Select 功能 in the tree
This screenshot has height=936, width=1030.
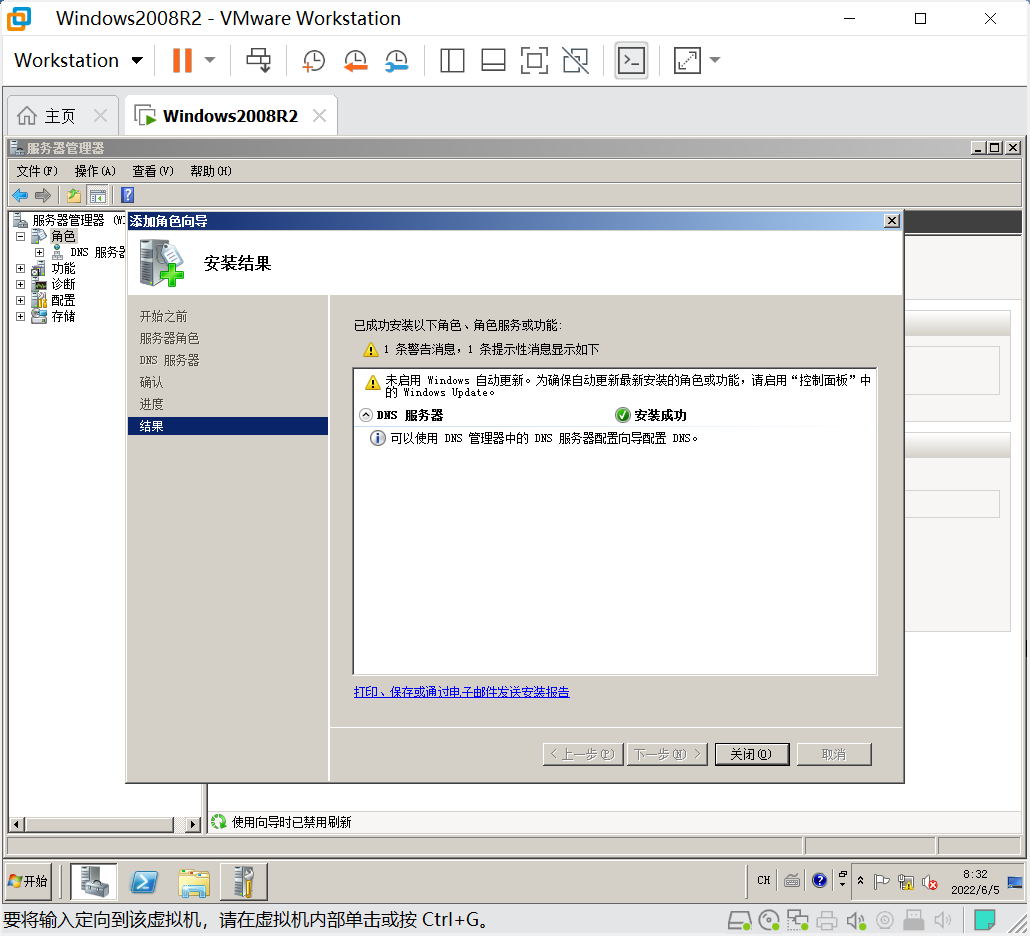coord(63,269)
